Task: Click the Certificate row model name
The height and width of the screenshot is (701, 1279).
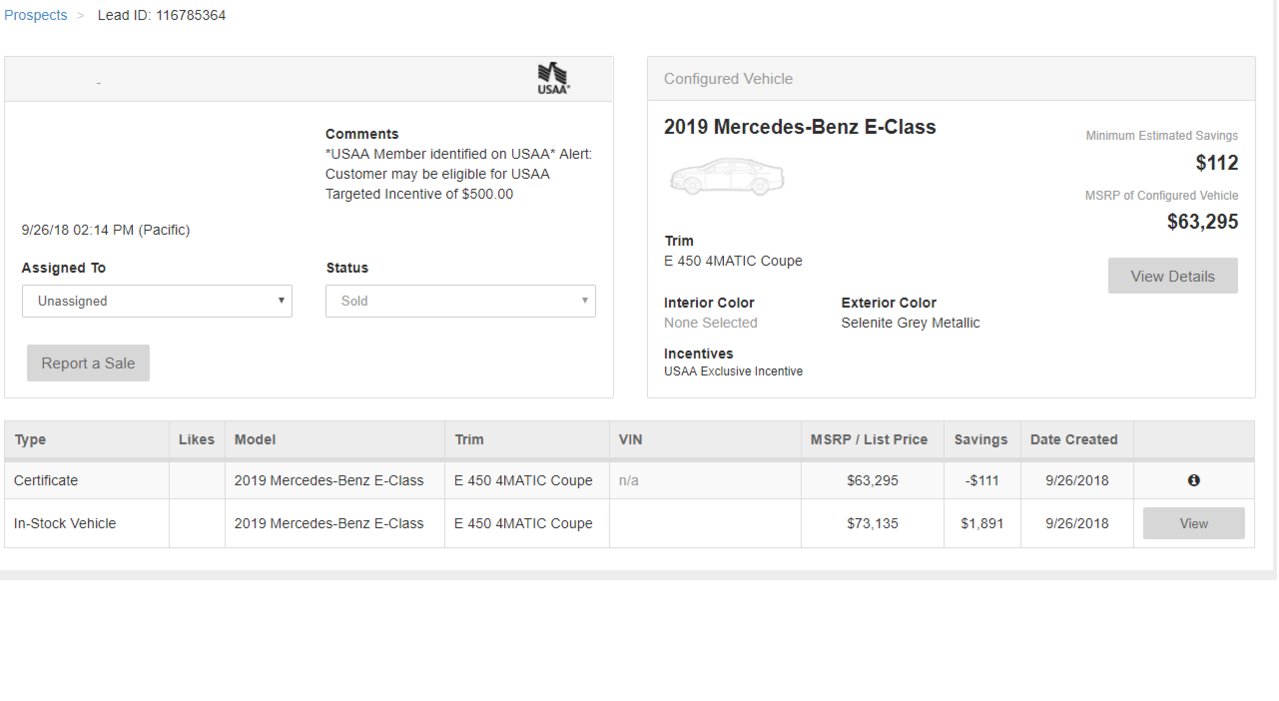Action: pyautogui.click(x=329, y=481)
